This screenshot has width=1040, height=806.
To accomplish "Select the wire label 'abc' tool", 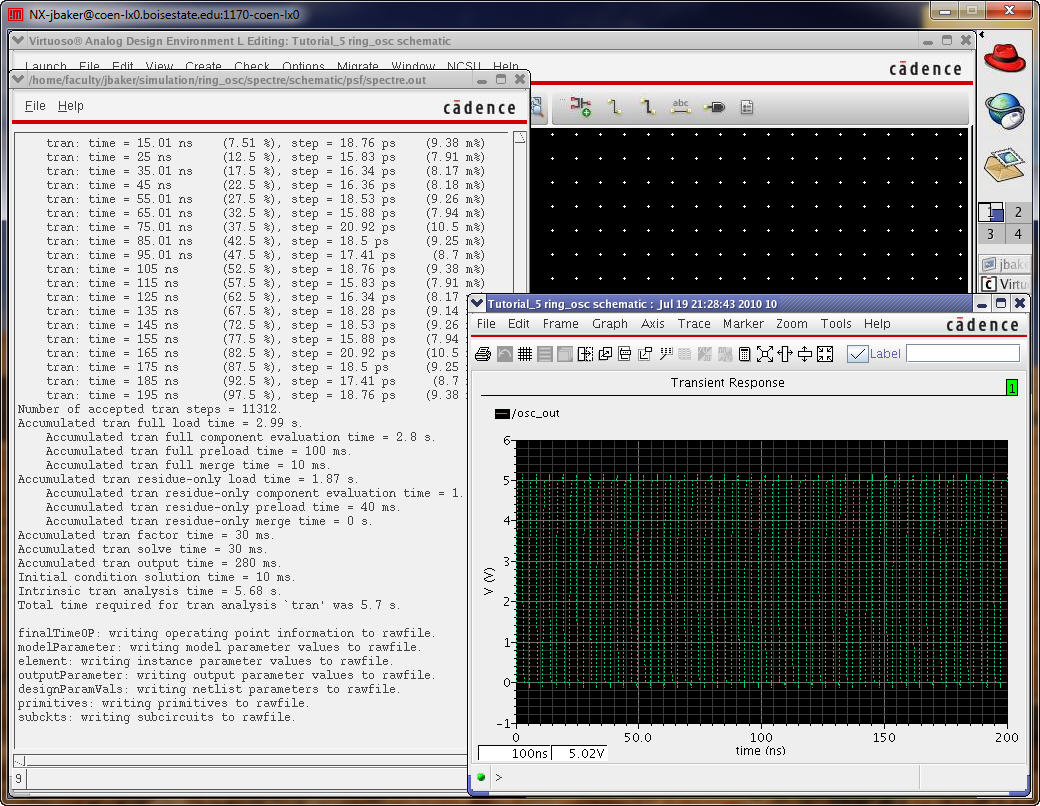I will click(x=681, y=107).
